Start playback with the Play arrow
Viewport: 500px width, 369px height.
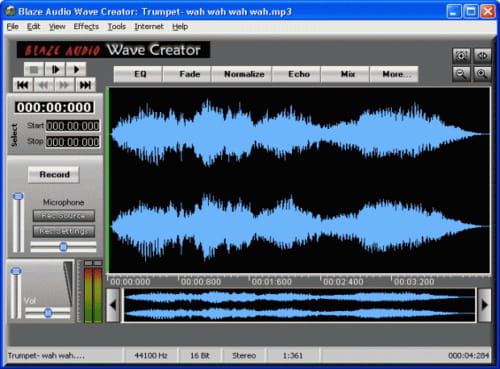(x=76, y=69)
